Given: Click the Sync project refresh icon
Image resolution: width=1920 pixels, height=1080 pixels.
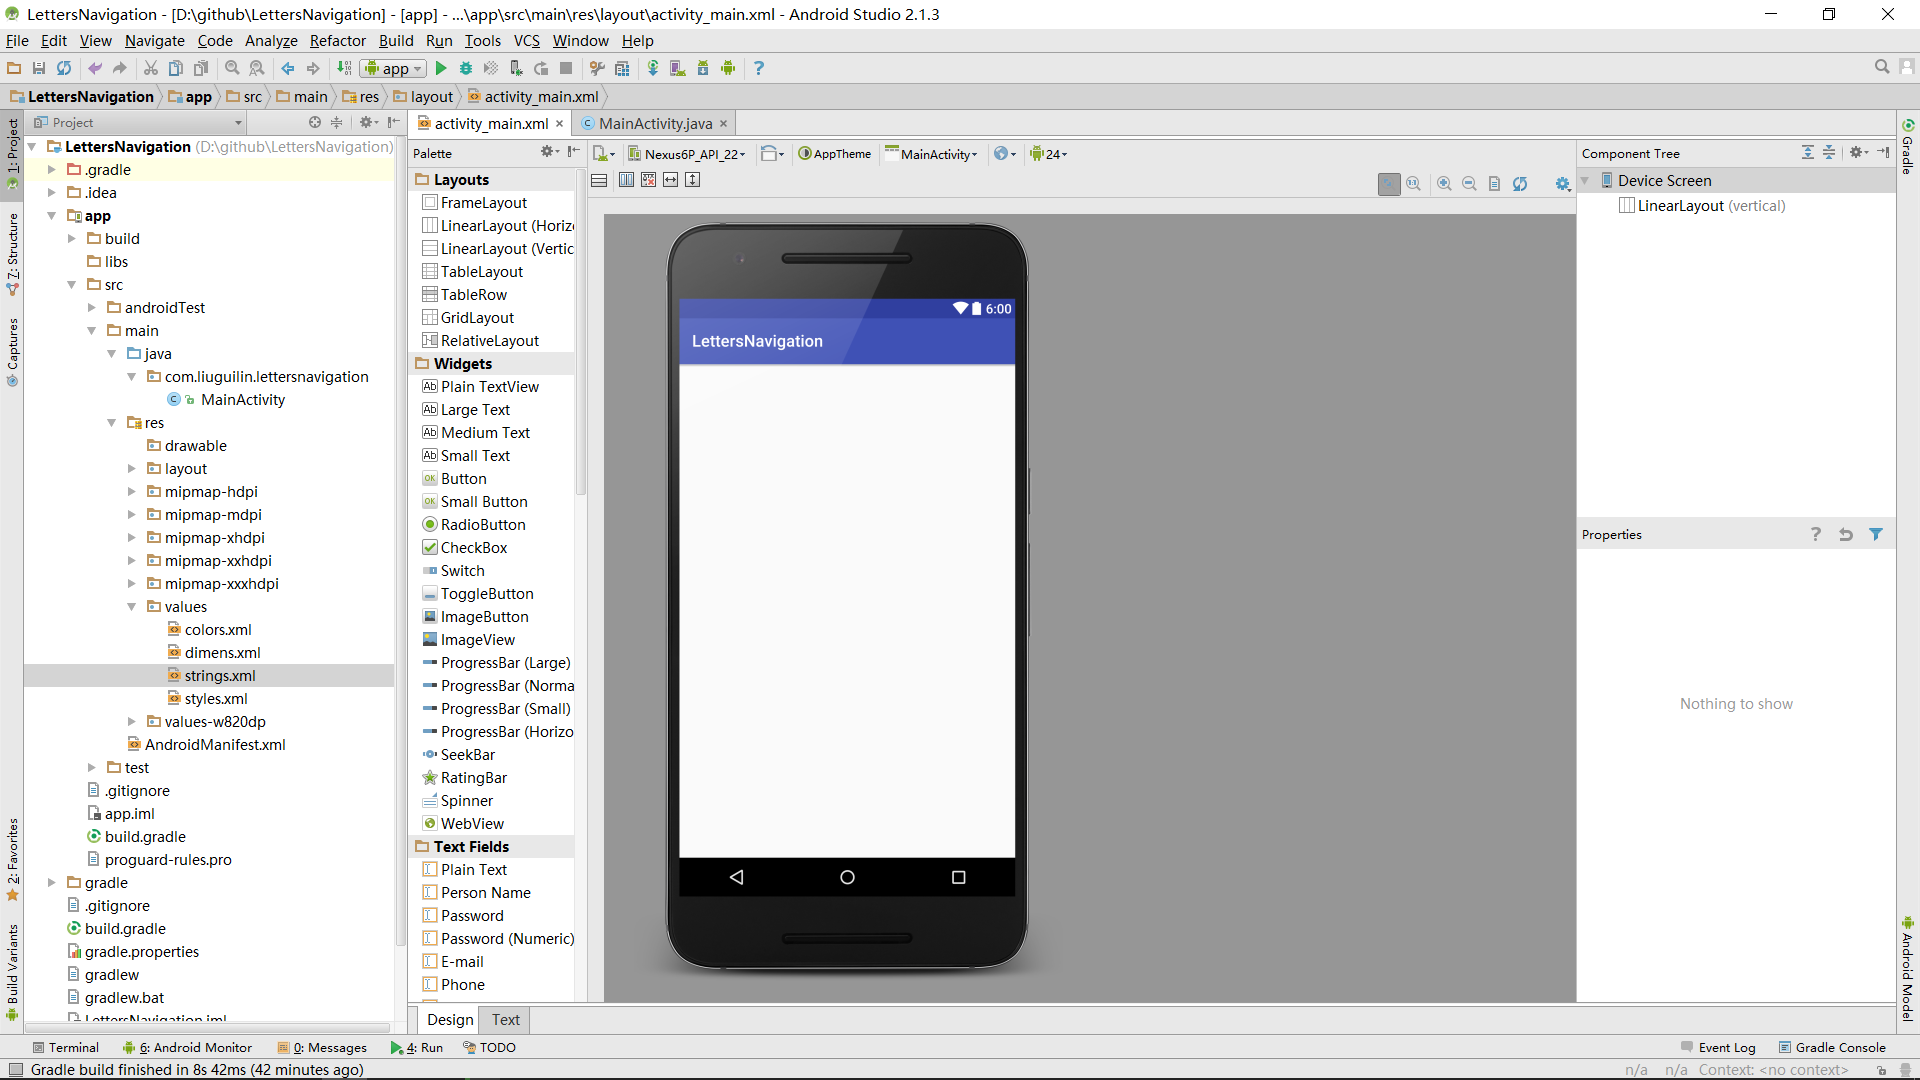Looking at the screenshot, I should 64,68.
